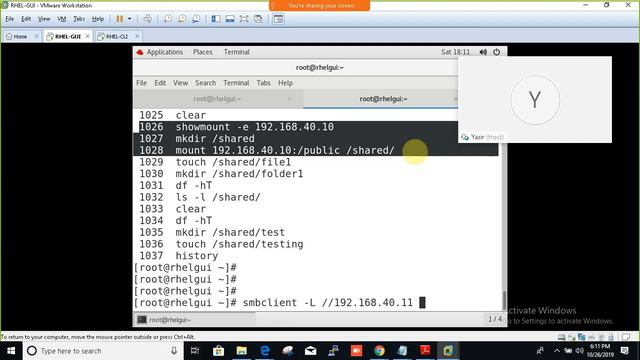
Task: Open the GNOME Places menu
Action: click(203, 52)
